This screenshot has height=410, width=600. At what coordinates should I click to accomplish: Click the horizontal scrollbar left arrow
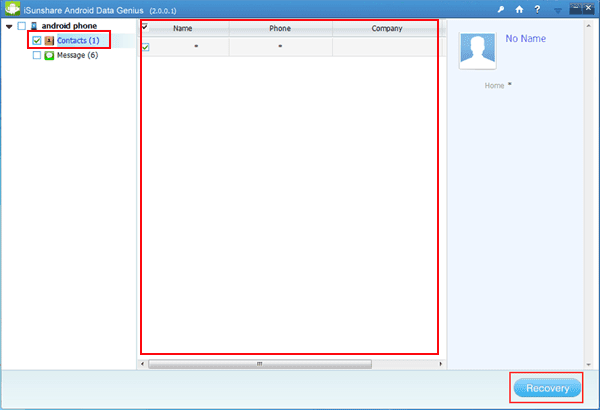tap(142, 364)
